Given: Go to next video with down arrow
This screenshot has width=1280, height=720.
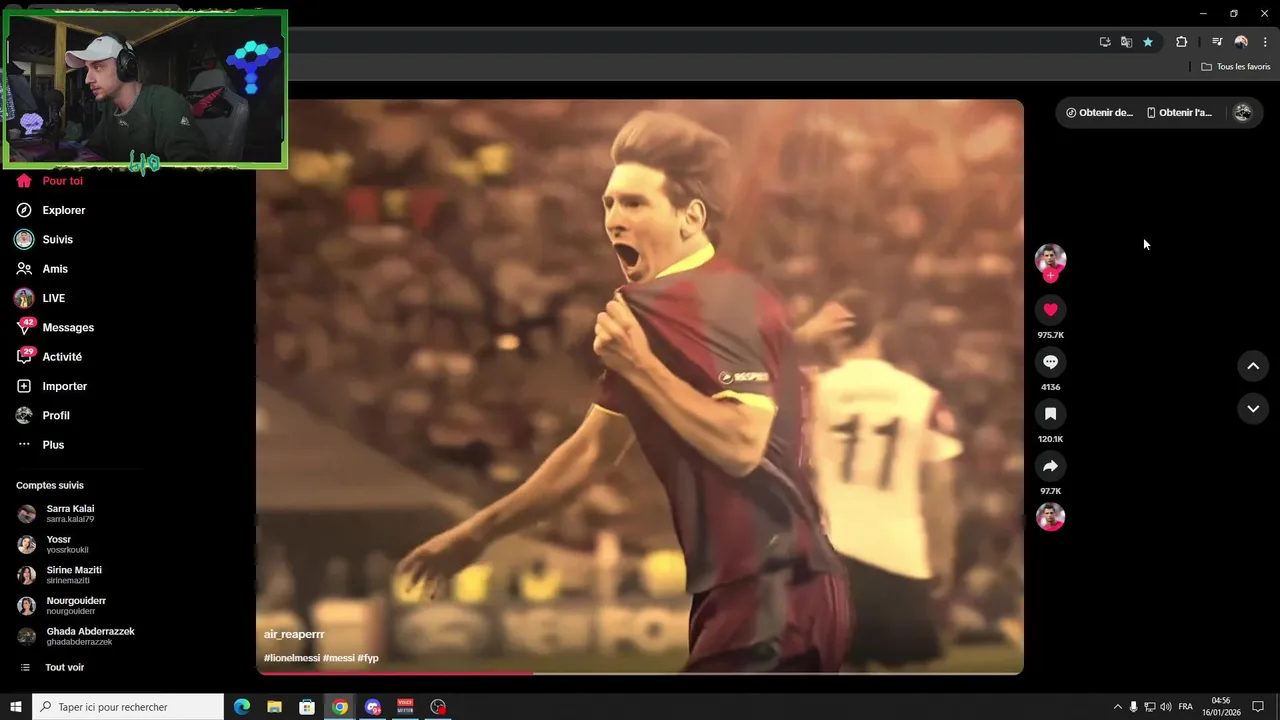Looking at the screenshot, I should pos(1253,409).
